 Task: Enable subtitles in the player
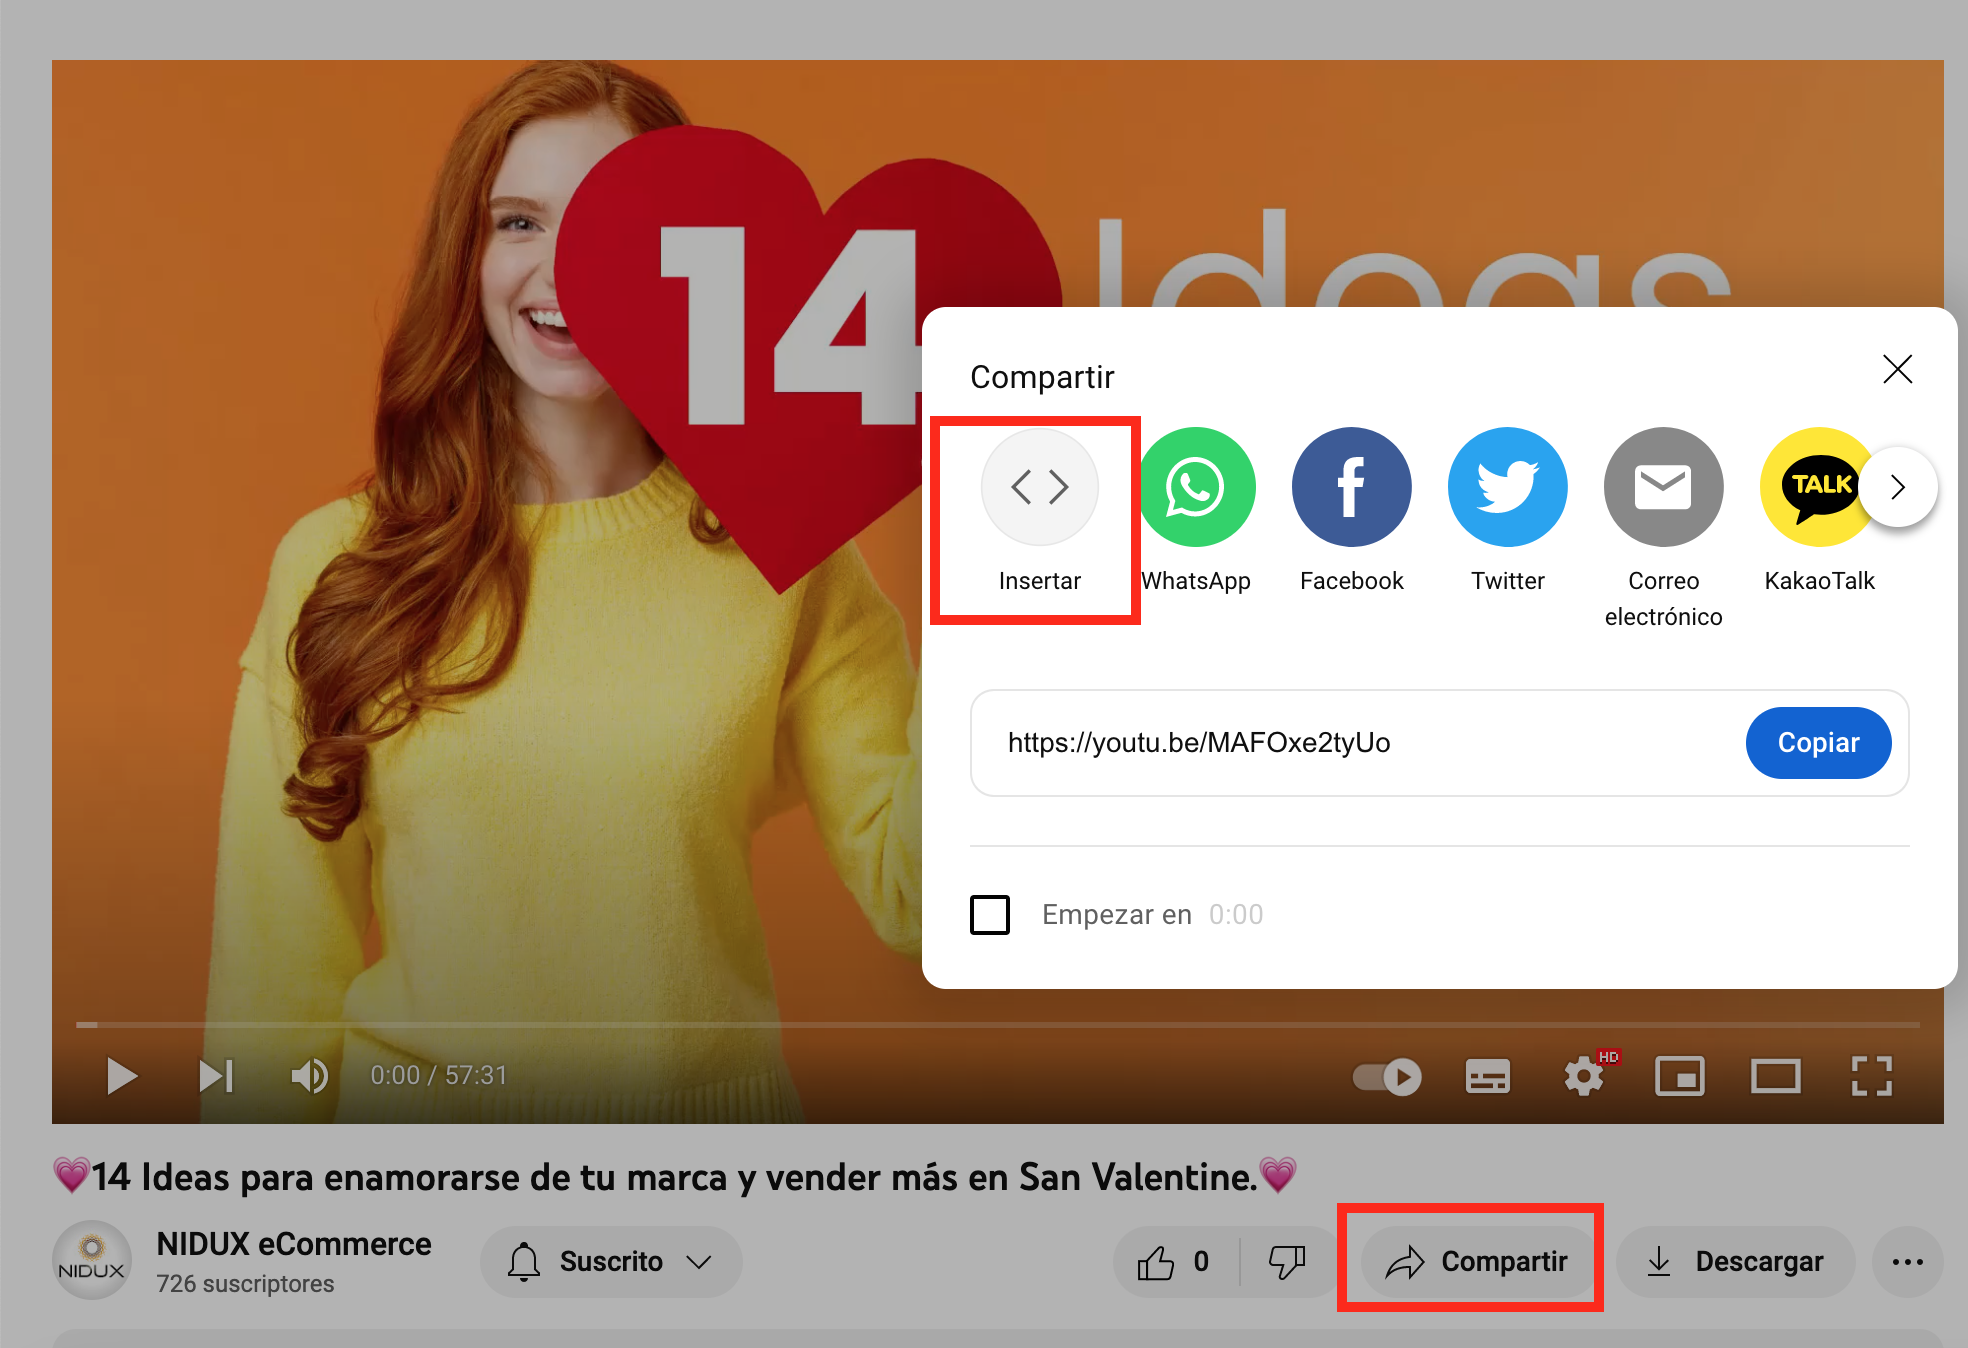pos(1487,1076)
